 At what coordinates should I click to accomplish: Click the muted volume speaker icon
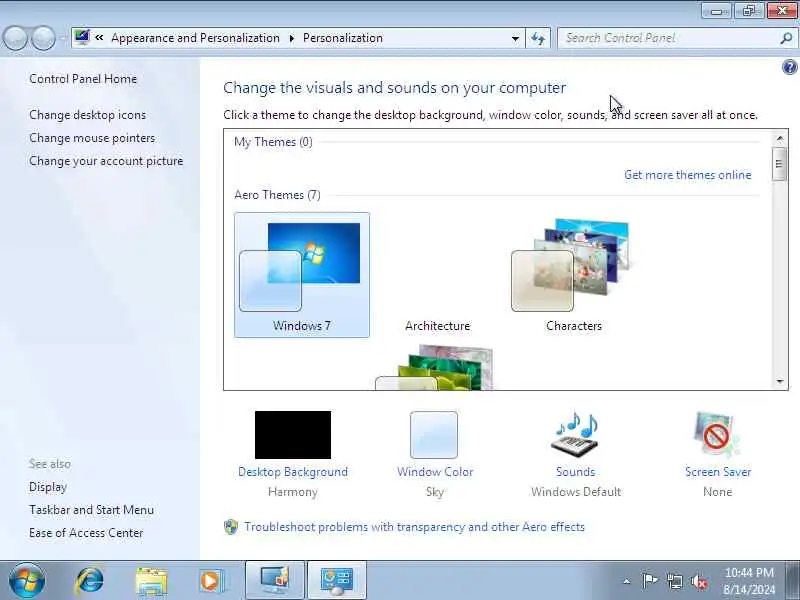699,582
